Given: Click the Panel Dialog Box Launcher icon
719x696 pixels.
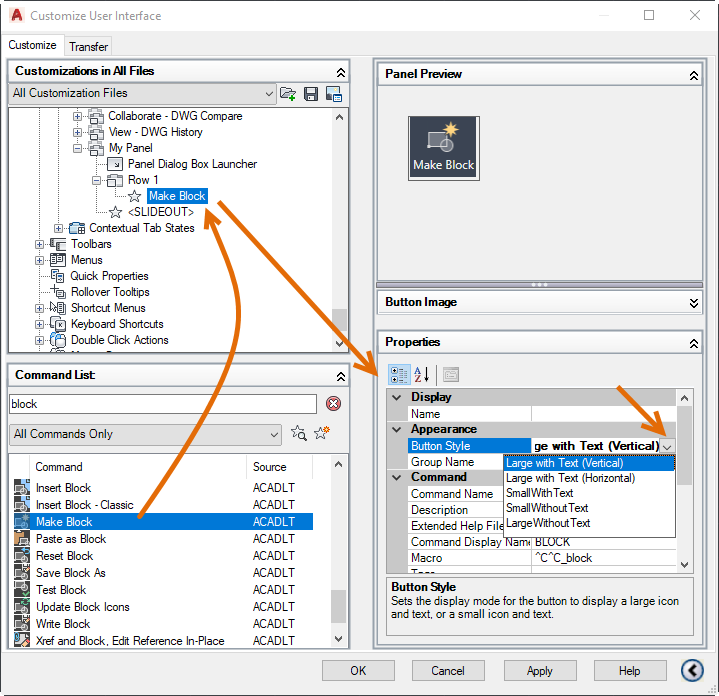Looking at the screenshot, I should click(x=115, y=164).
